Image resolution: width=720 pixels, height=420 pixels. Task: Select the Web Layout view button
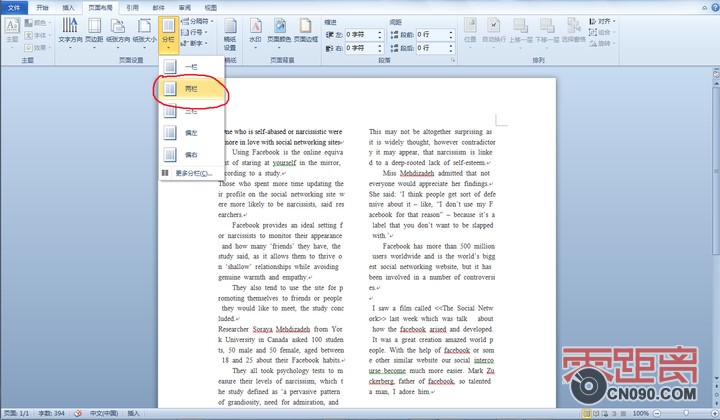pyautogui.click(x=605, y=414)
